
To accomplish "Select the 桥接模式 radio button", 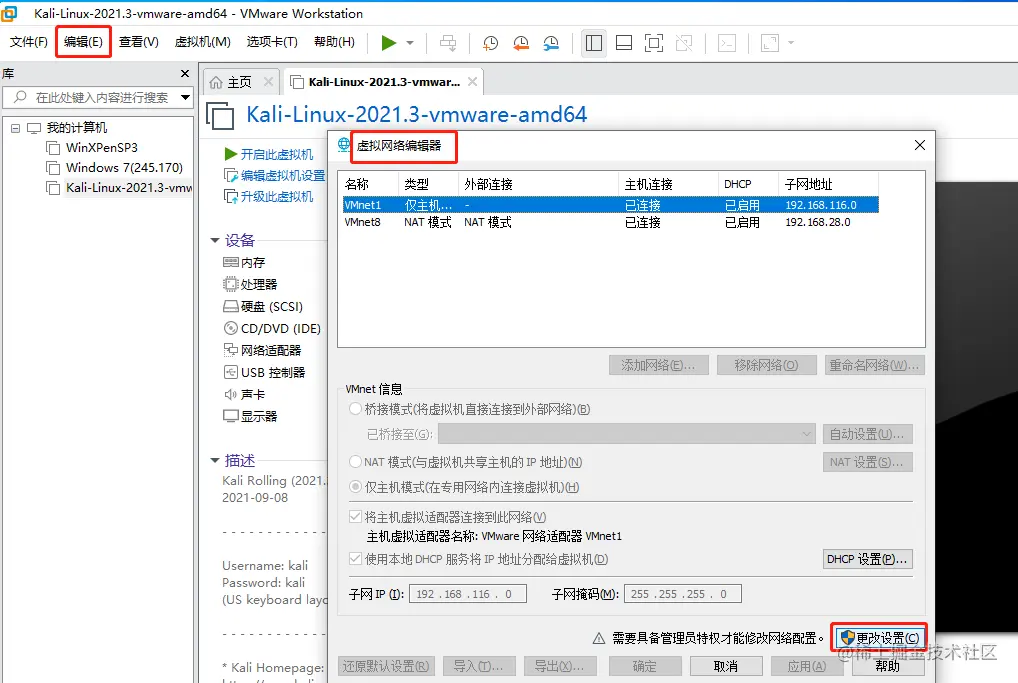I will 355,409.
